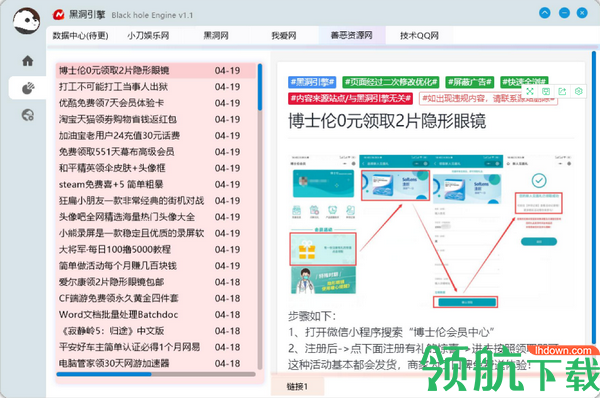Viewport: 600px width, 398px height.
Task: Click the blue up-arrow title button
Action: (545, 13)
